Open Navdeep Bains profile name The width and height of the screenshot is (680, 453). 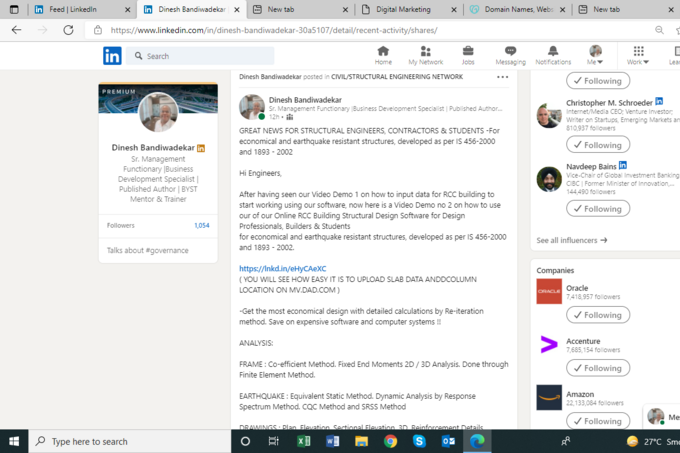click(591, 166)
